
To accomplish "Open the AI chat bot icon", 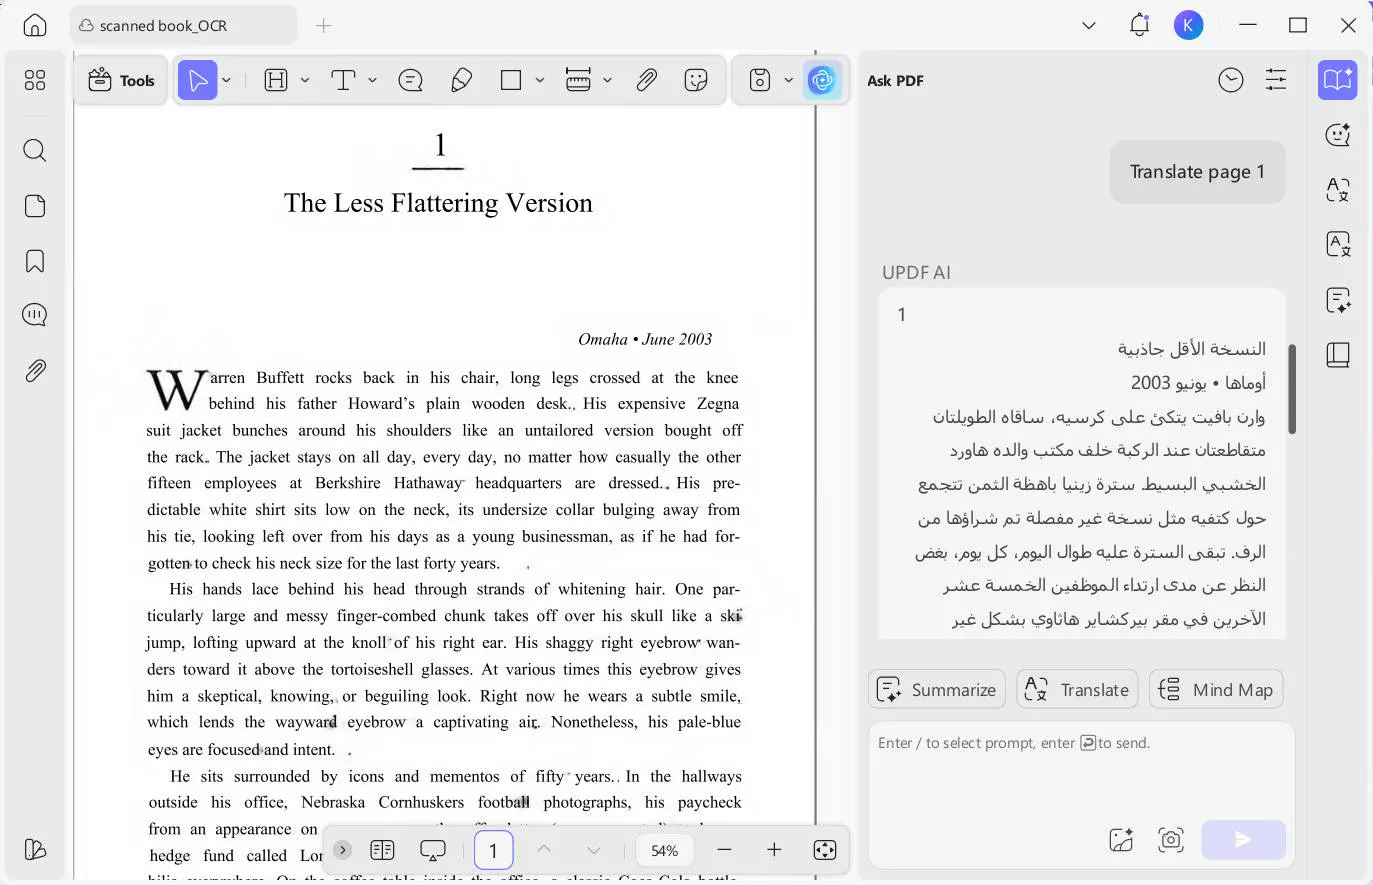I will click(1338, 134).
